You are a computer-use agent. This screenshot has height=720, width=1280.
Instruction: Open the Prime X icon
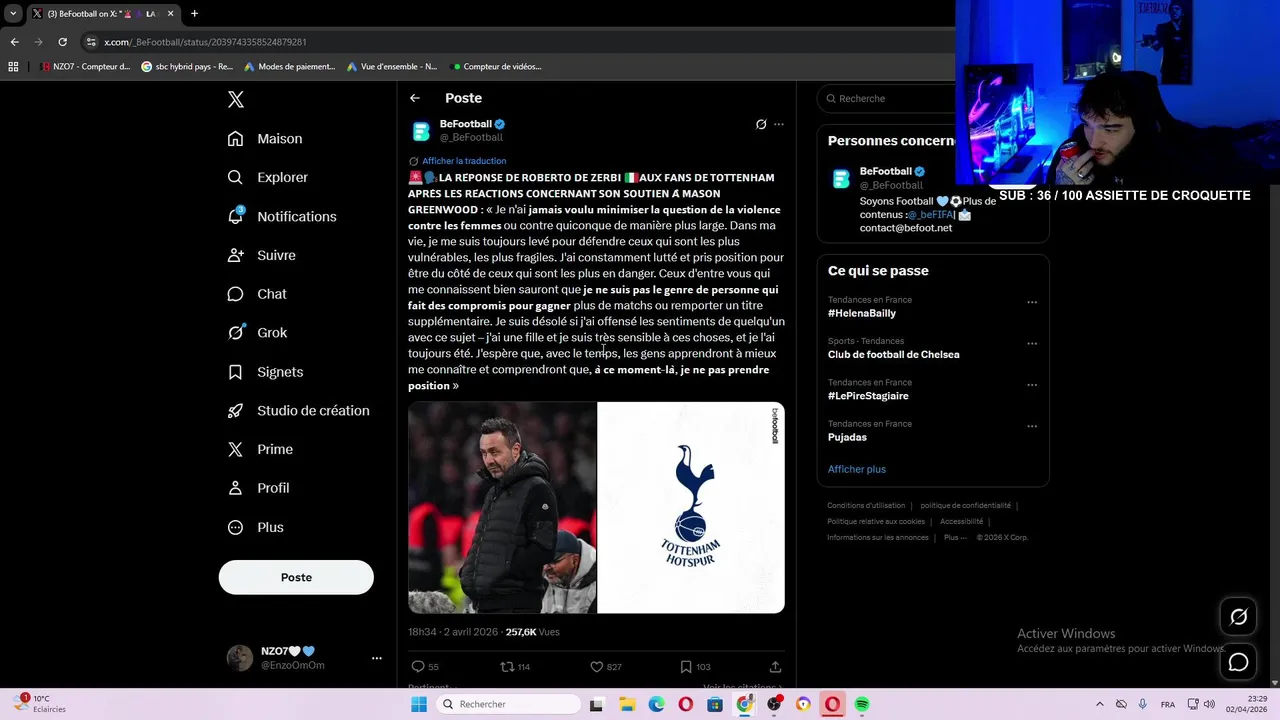click(x=235, y=449)
